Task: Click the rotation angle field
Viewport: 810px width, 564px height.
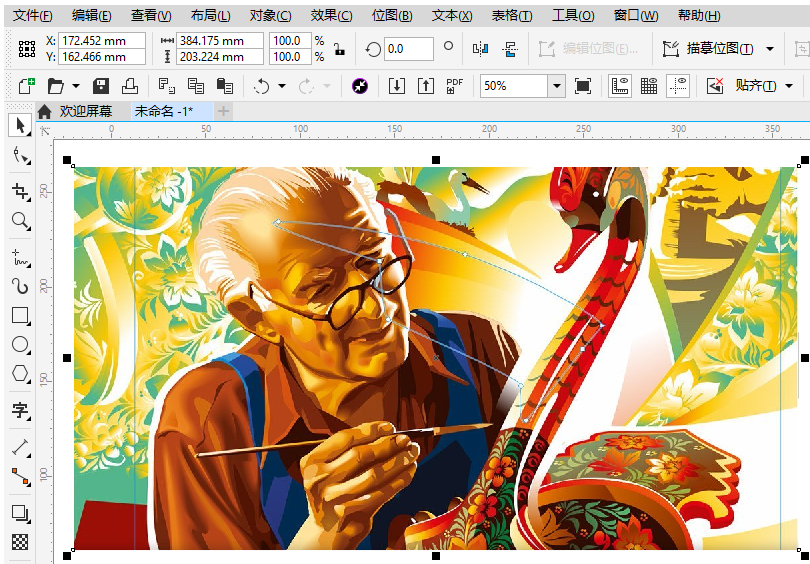Action: [409, 49]
